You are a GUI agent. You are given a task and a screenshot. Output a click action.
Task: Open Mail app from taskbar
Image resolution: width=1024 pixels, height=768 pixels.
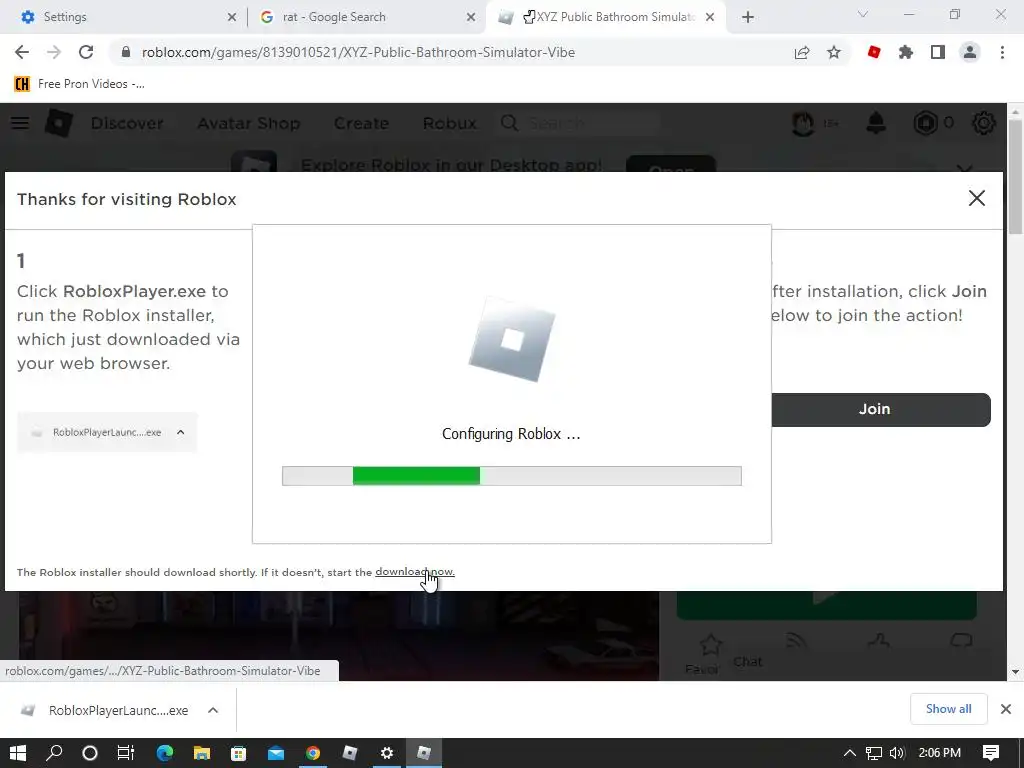point(276,753)
